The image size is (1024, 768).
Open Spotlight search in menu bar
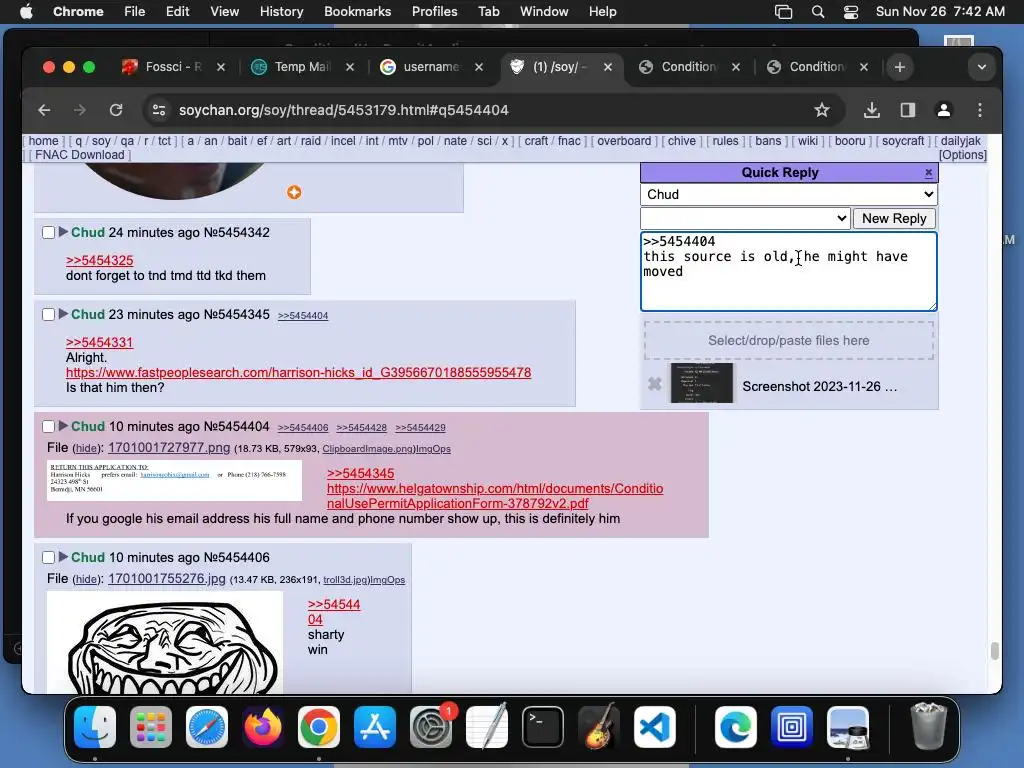pos(818,12)
